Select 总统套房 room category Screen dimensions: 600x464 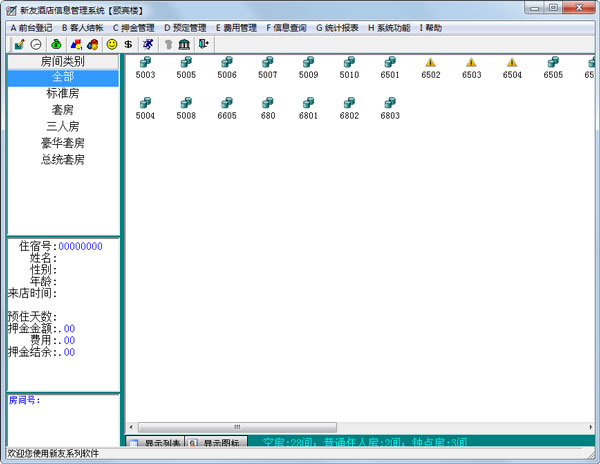(63, 160)
